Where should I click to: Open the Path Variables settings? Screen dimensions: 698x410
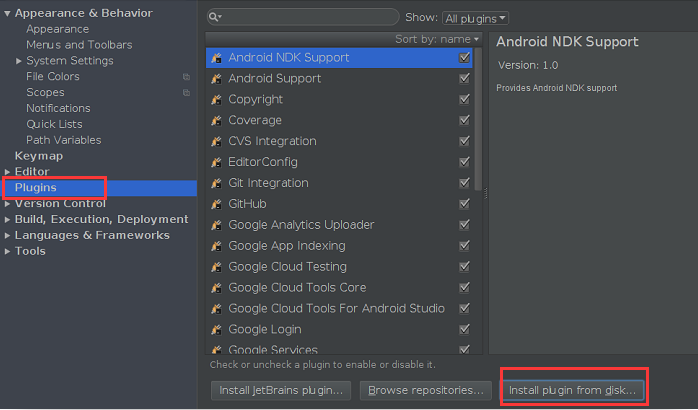point(64,140)
